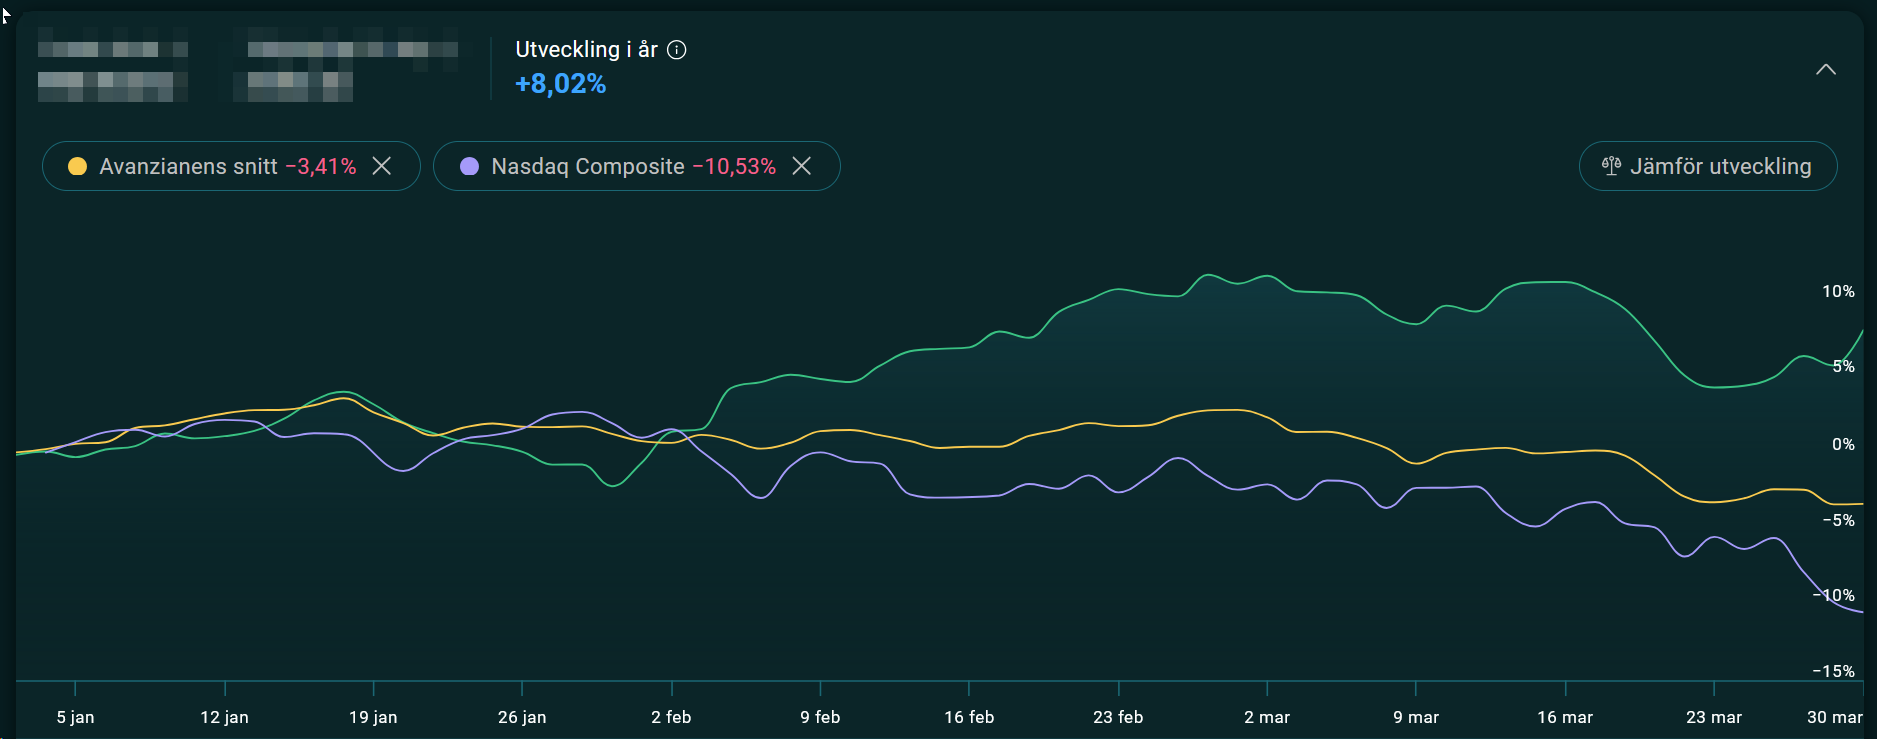Click the +8,02% yearly development value
1877x739 pixels.
[560, 84]
